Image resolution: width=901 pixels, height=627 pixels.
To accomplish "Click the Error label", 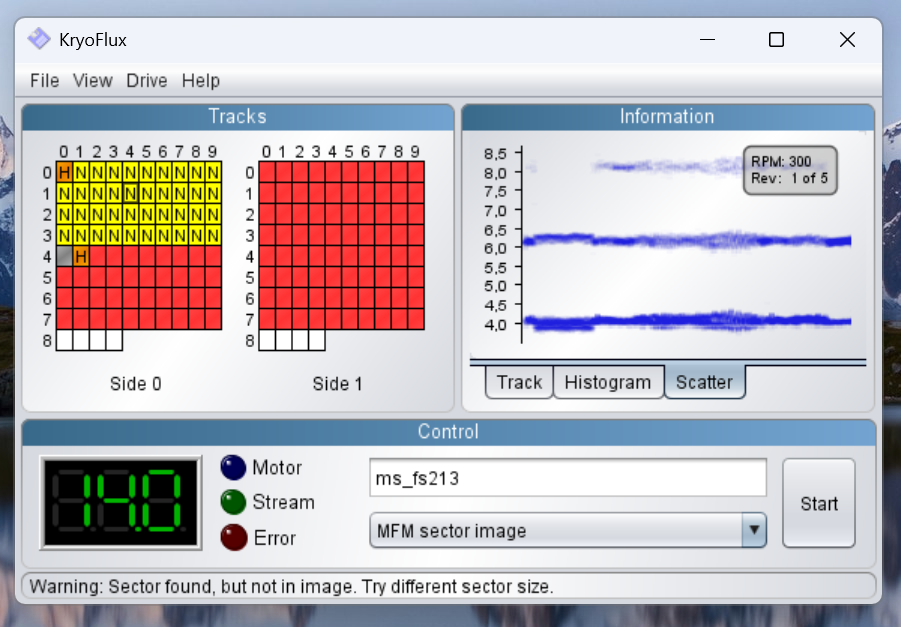I will tap(275, 538).
